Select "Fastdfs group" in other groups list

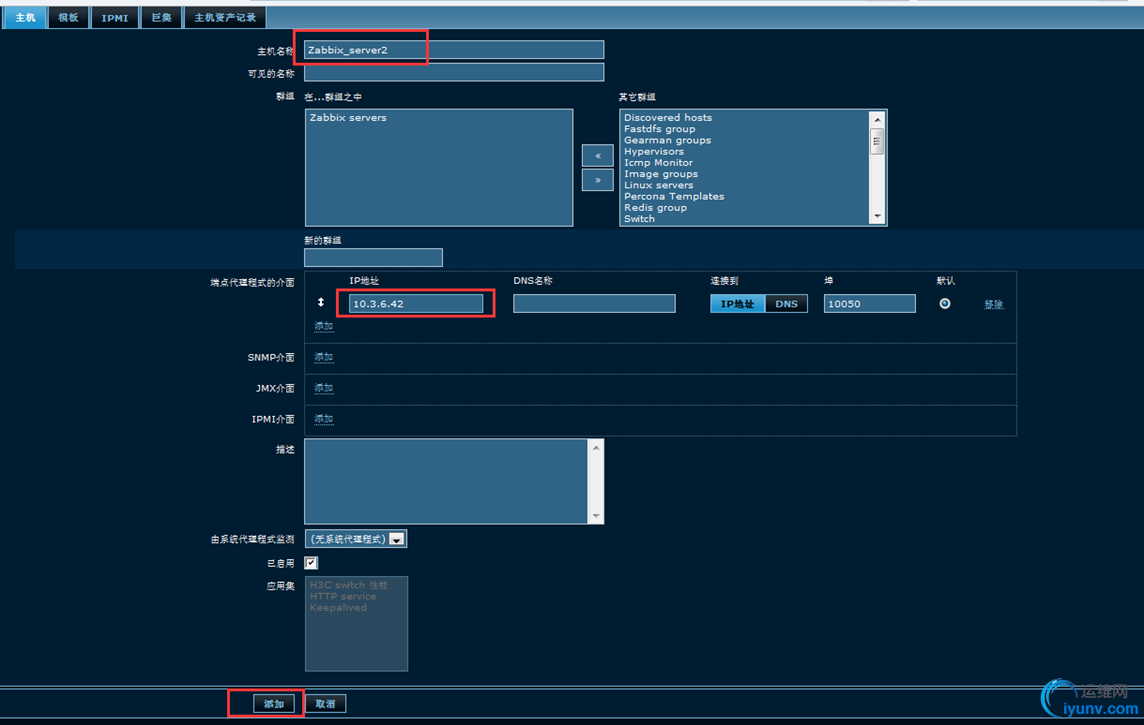(660, 129)
